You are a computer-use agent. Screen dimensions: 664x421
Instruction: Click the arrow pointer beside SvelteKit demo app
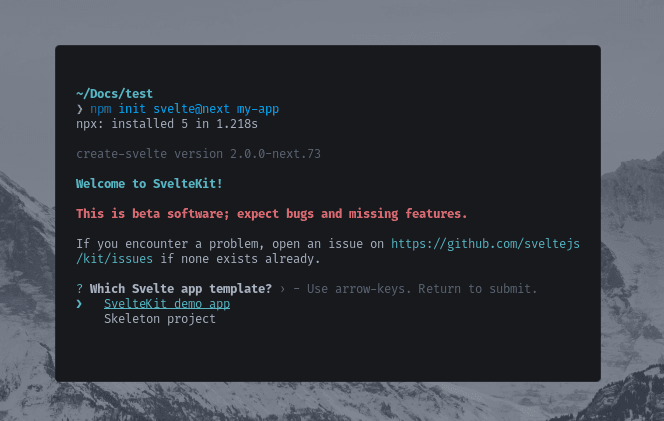tap(79, 304)
